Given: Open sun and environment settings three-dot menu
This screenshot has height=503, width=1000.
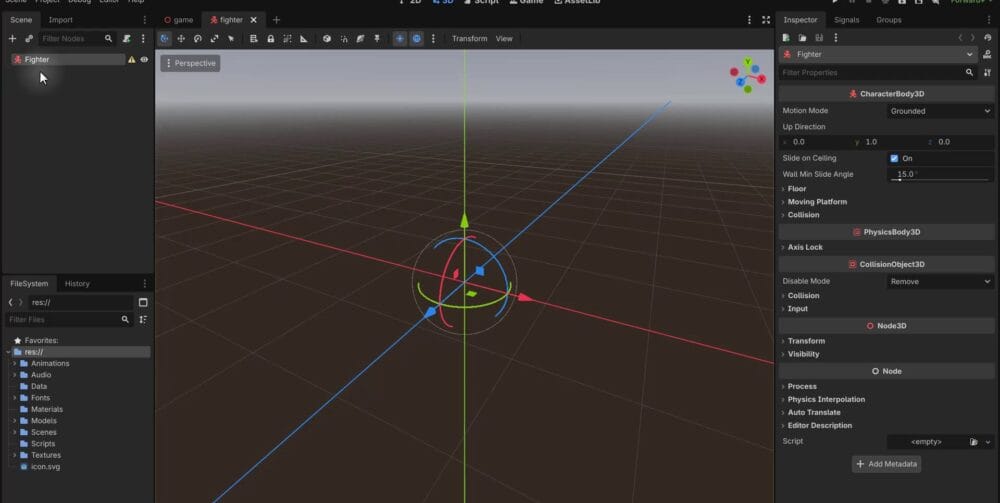Looking at the screenshot, I should pos(433,39).
